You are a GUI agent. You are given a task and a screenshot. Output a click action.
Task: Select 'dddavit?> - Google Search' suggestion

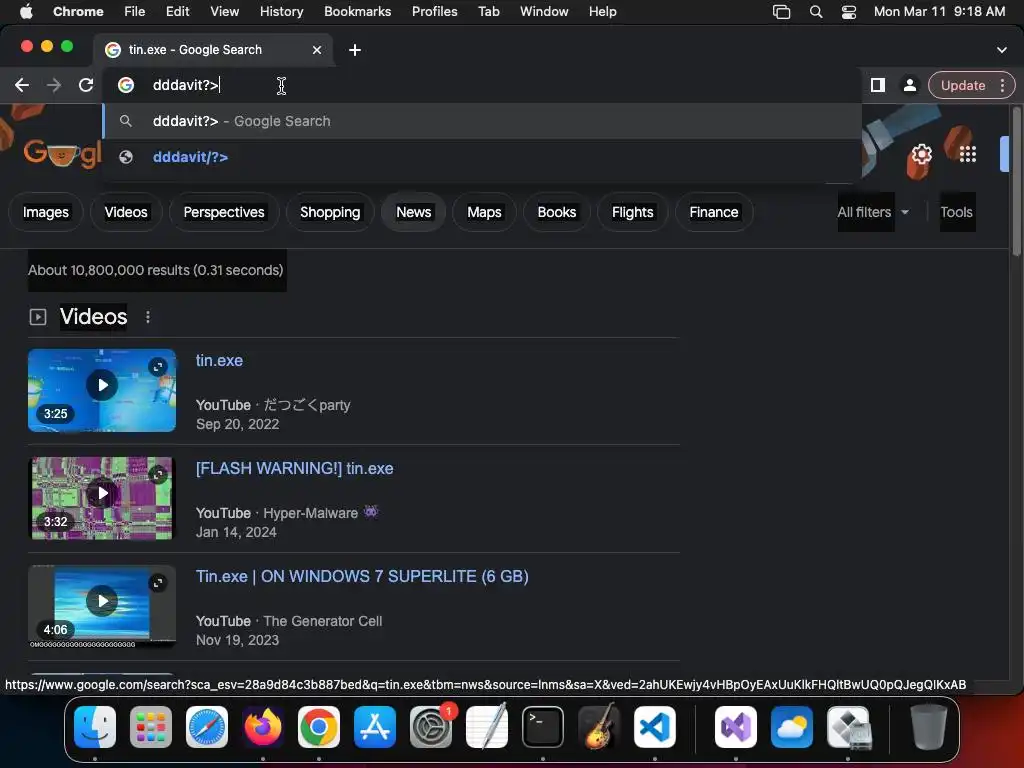coord(482,121)
